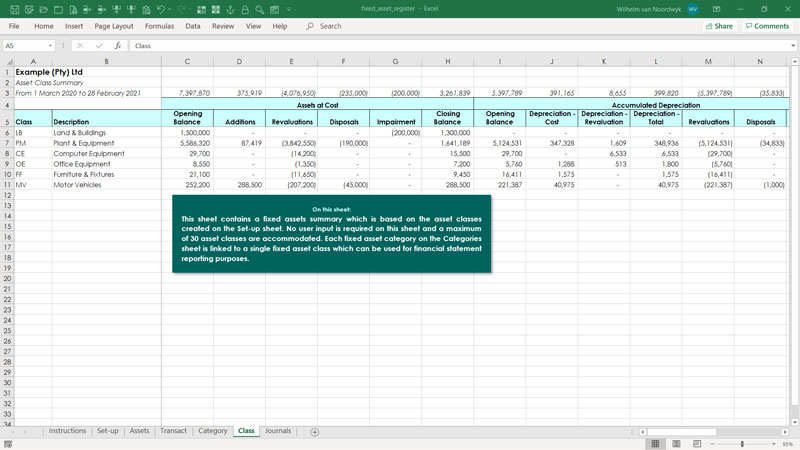The height and width of the screenshot is (450, 800).
Task: Click the padlock protect sheet icon
Action: tap(245, 10)
